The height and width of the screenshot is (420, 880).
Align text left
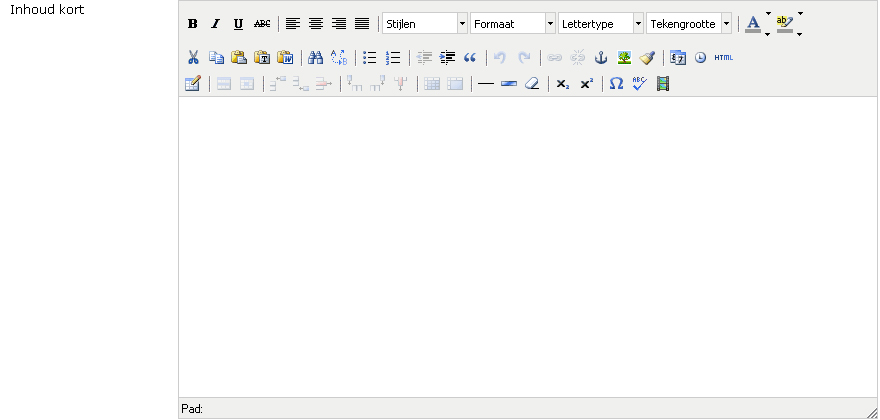coord(293,24)
